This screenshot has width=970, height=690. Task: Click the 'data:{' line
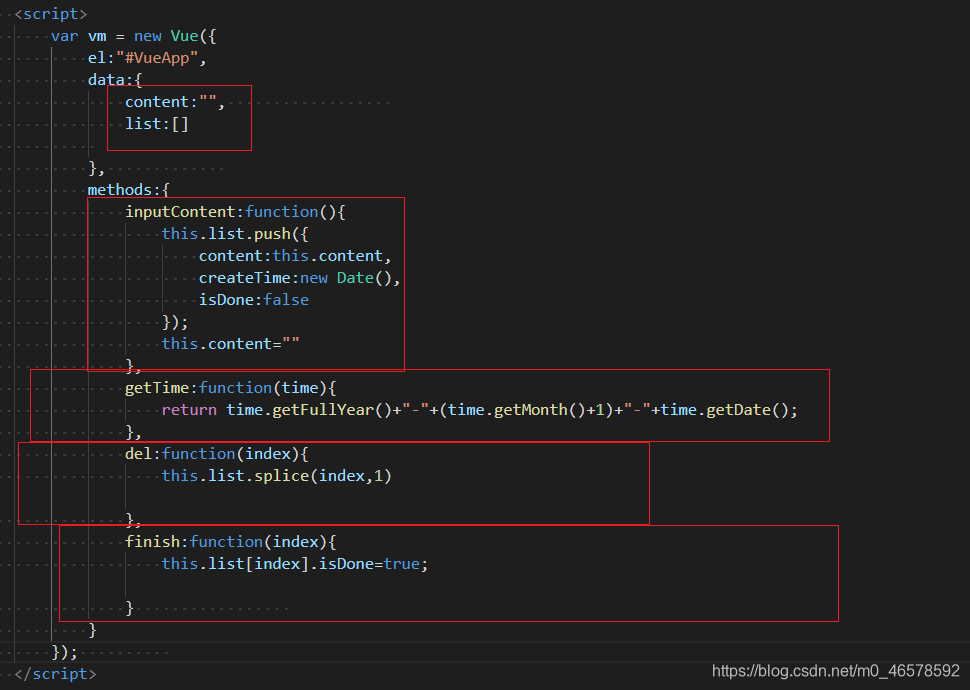115,80
